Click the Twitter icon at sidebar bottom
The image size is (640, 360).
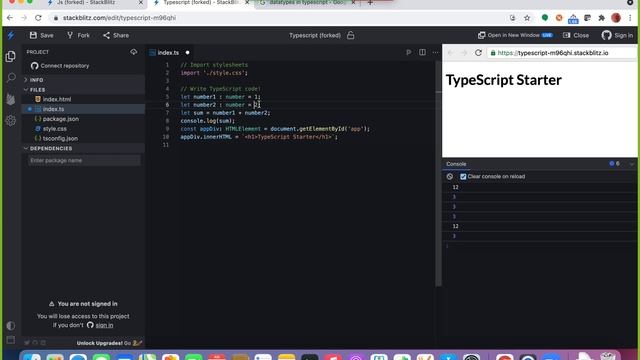tap(27, 343)
